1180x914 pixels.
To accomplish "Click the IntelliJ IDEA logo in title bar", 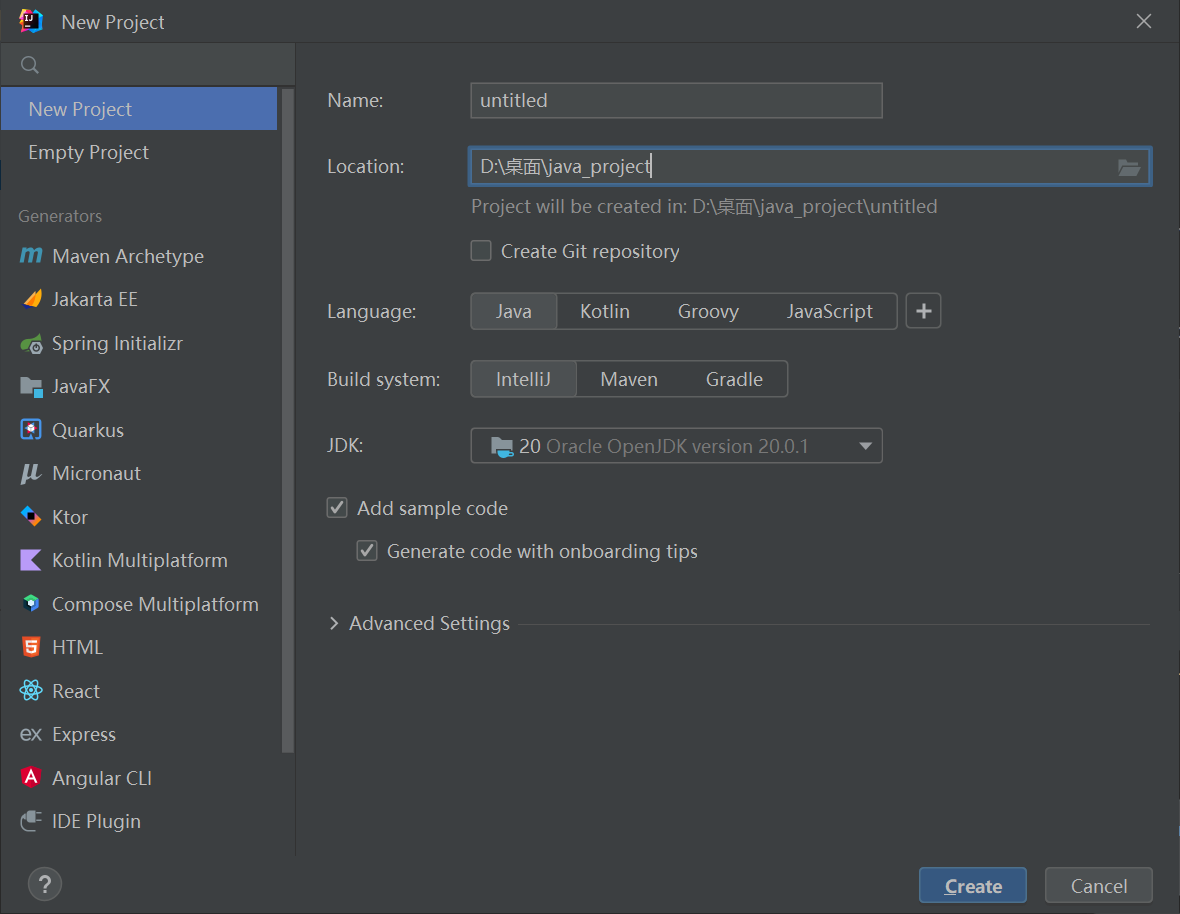I will coord(31,21).
